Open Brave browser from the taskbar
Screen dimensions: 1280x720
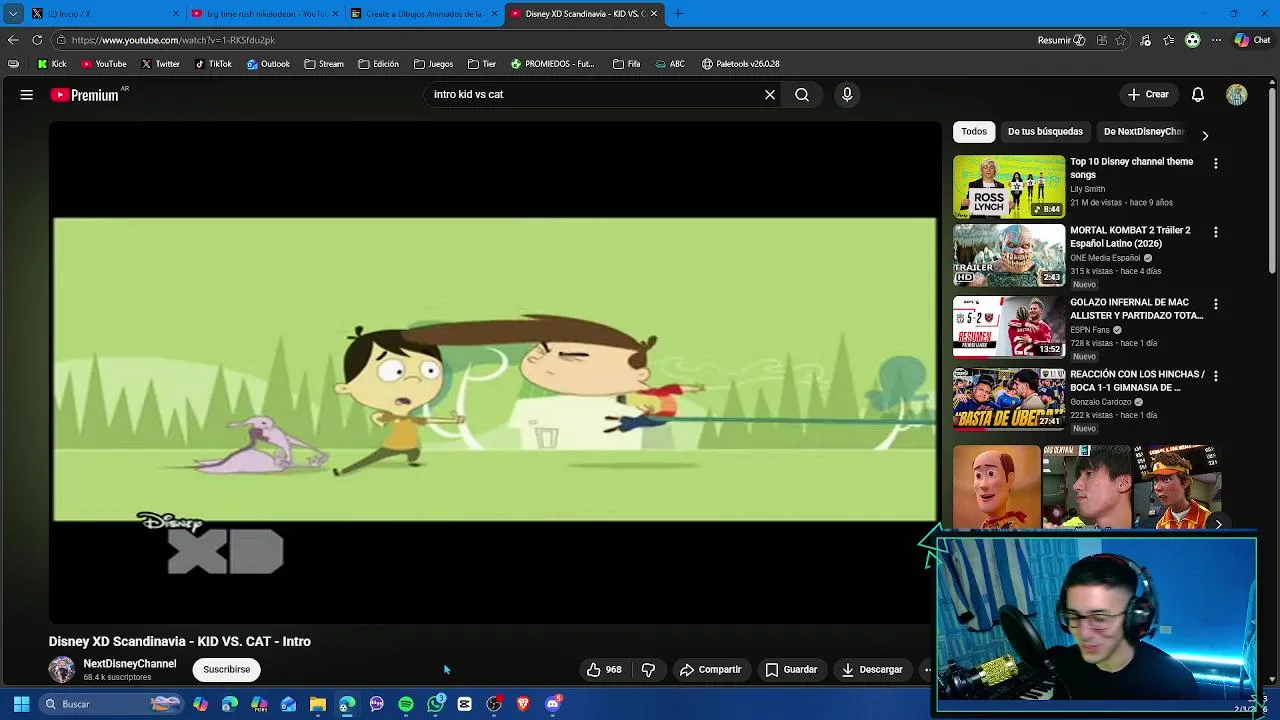click(x=523, y=704)
